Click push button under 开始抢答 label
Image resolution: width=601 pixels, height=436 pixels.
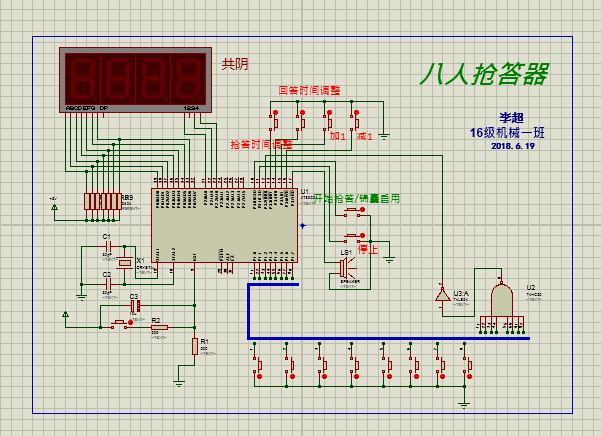(x=355, y=211)
